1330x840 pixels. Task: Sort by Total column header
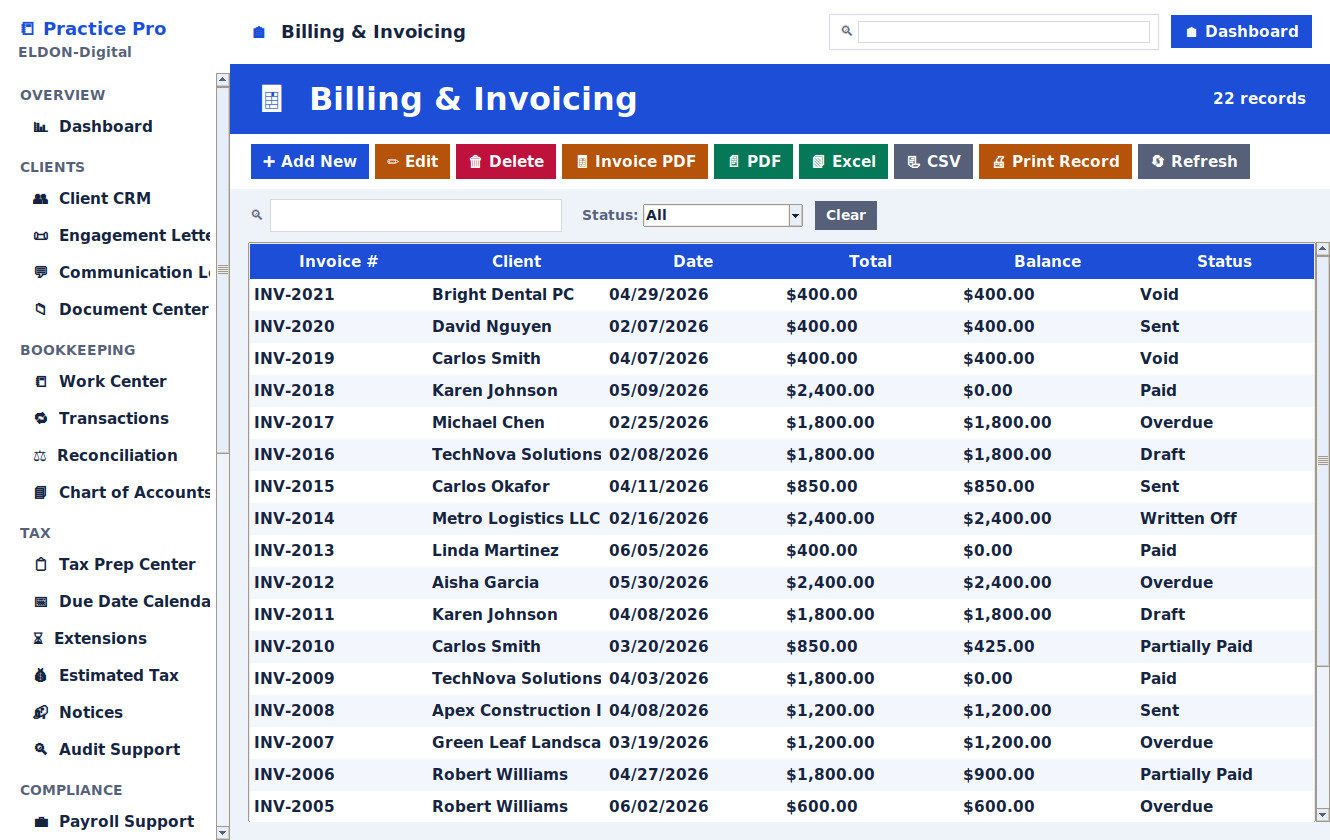tap(870, 262)
